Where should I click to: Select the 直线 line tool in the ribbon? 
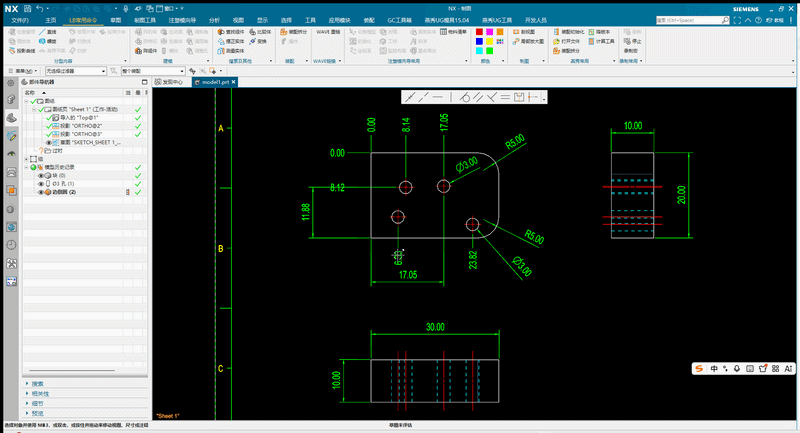point(47,32)
